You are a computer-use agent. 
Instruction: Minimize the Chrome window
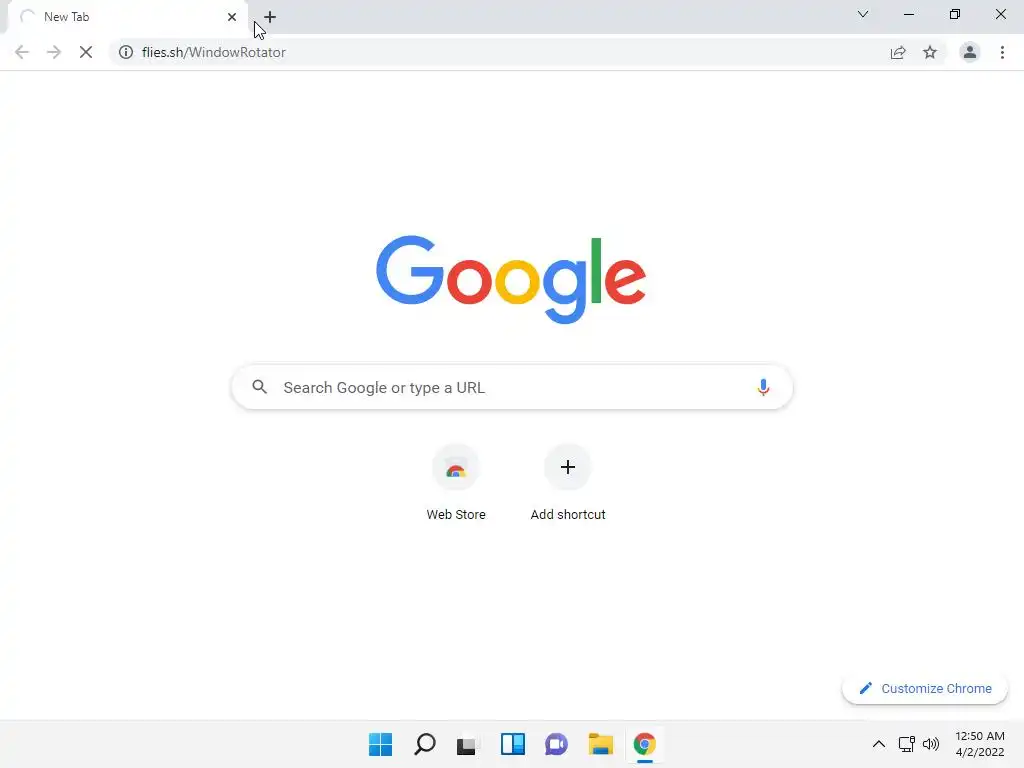click(908, 14)
